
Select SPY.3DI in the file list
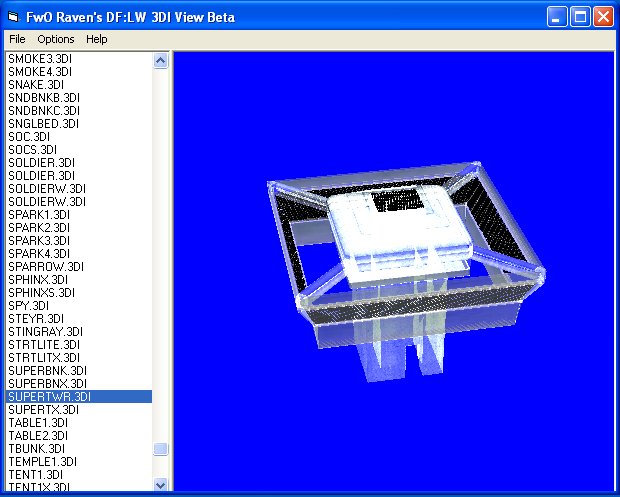pos(30,306)
